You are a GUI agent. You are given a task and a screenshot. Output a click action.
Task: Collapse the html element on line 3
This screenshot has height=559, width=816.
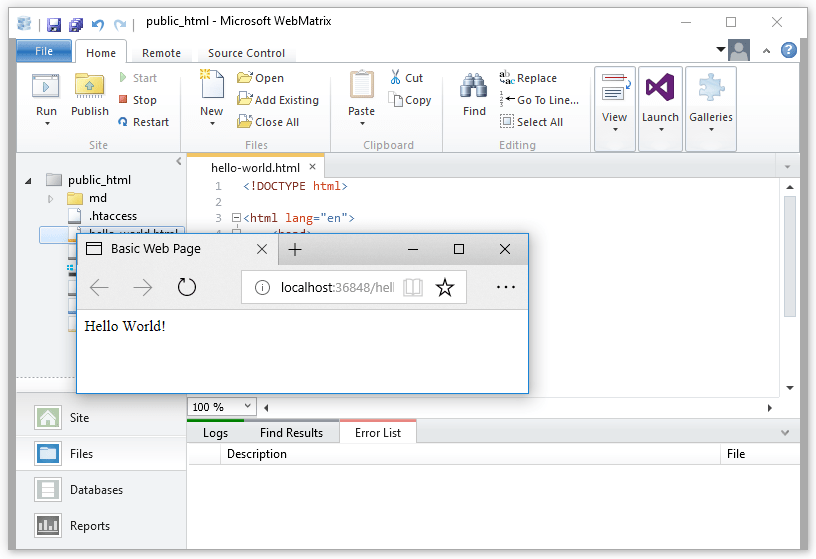pyautogui.click(x=236, y=218)
